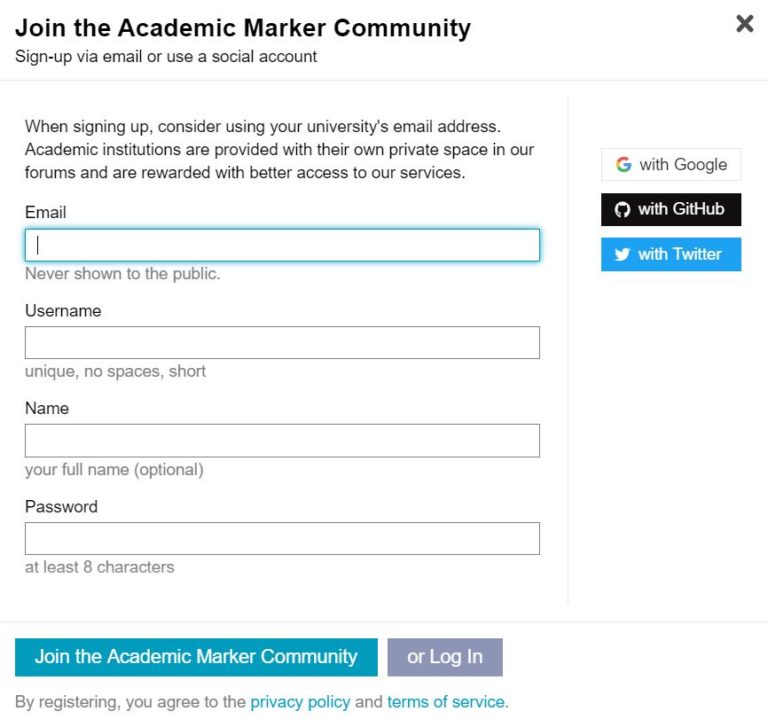Click the Google logo icon
Screen dimensions: 768x719
pos(623,165)
